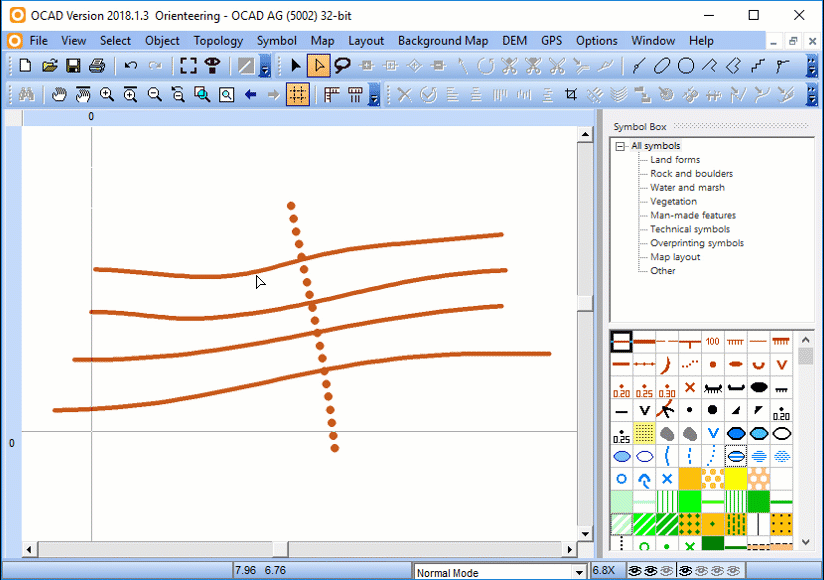824x580 pixels.
Task: Select the 100 contour value symbol
Action: (x=713, y=341)
